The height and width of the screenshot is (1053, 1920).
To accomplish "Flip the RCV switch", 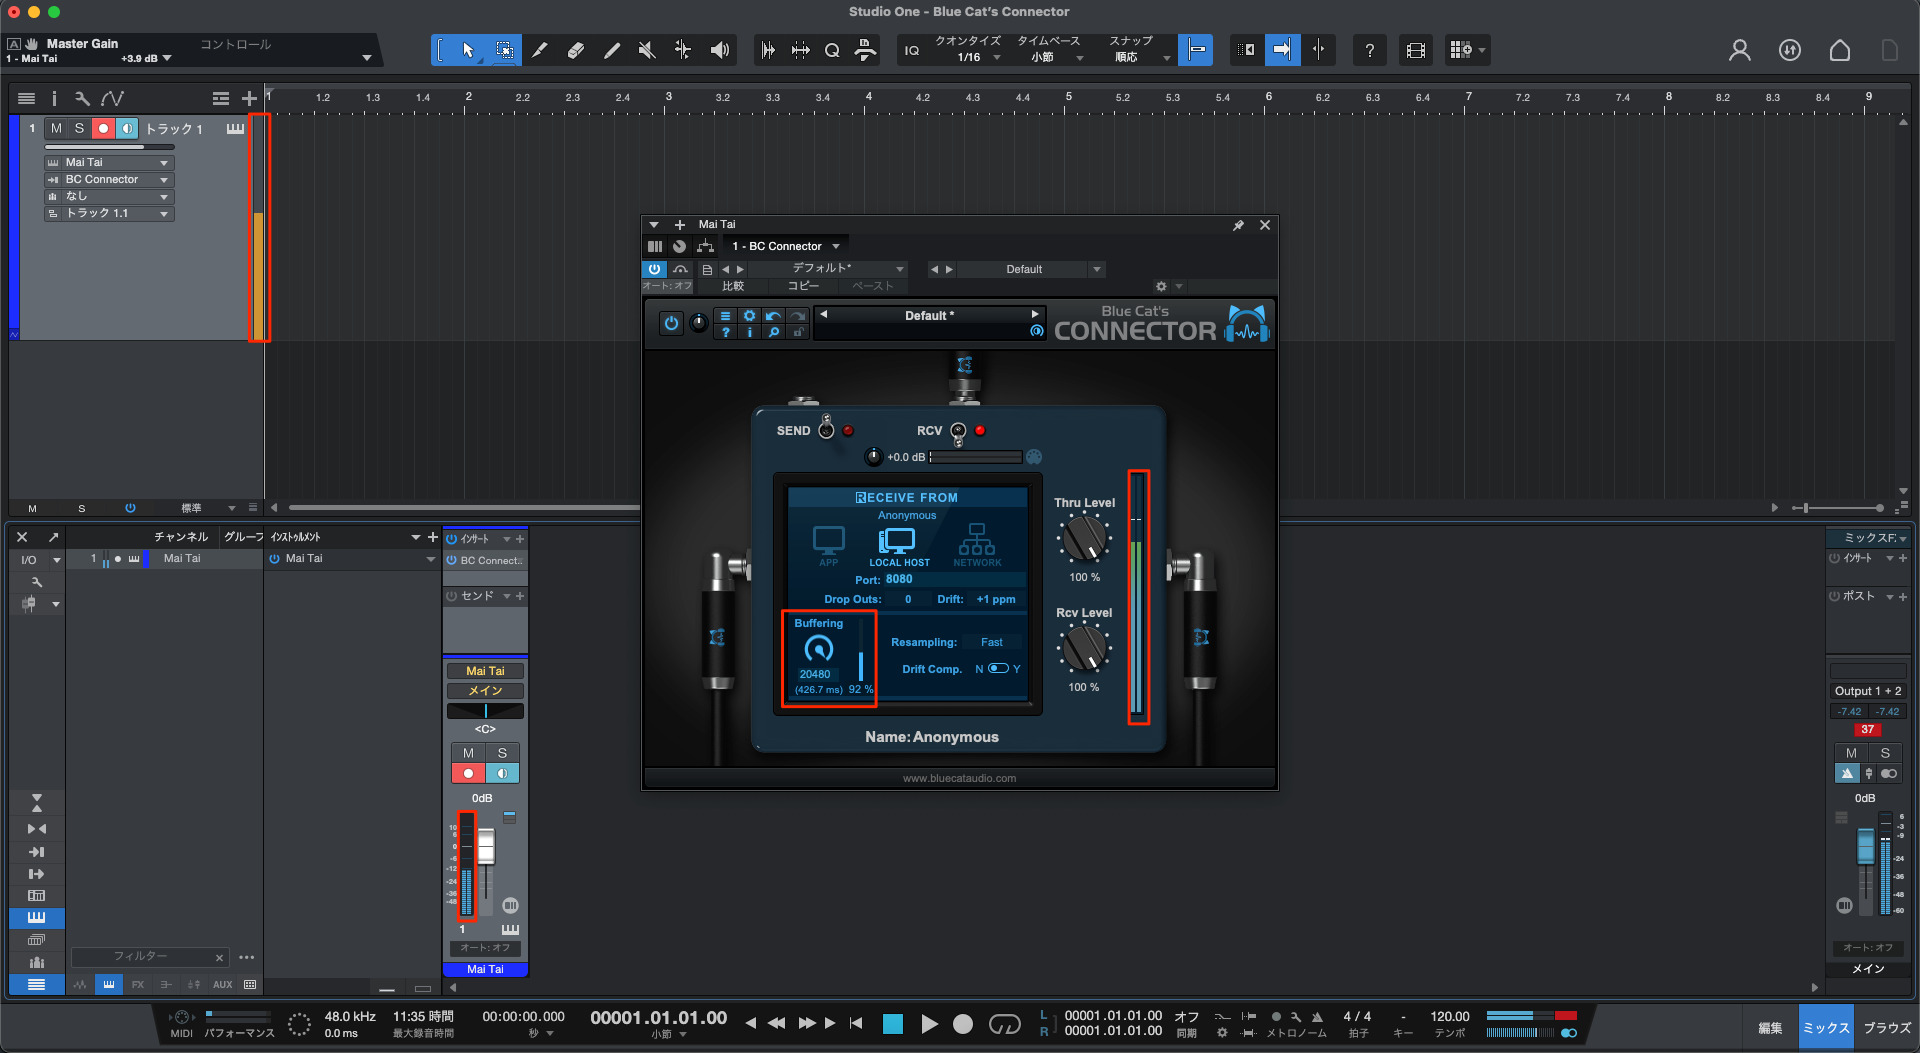I will 958,433.
